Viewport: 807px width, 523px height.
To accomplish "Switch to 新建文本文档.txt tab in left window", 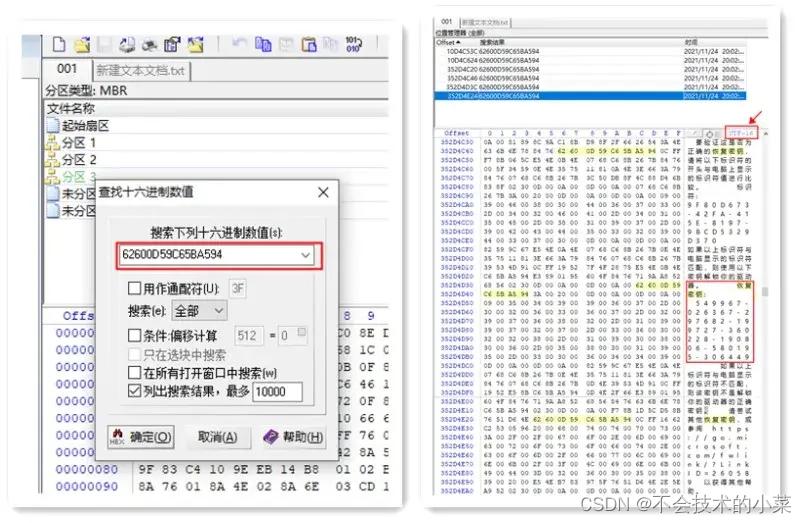I will tap(141, 71).
